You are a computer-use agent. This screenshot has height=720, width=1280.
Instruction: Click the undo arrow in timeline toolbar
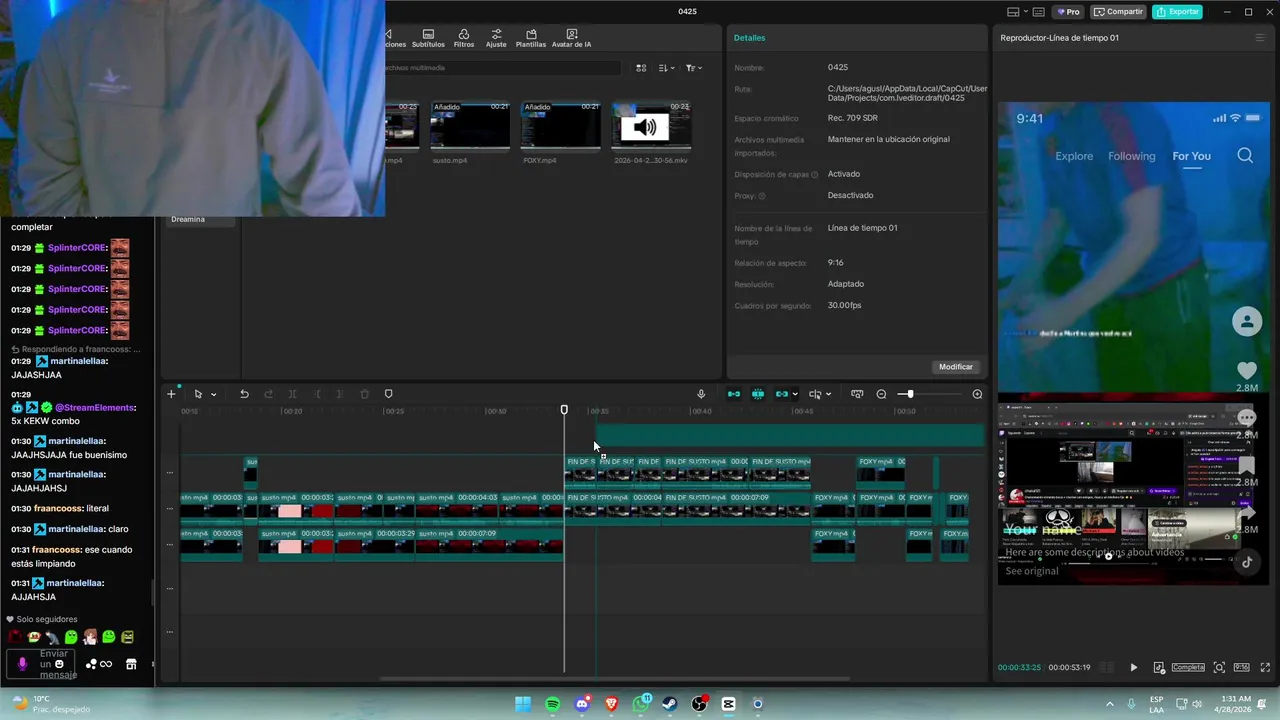pyautogui.click(x=244, y=394)
